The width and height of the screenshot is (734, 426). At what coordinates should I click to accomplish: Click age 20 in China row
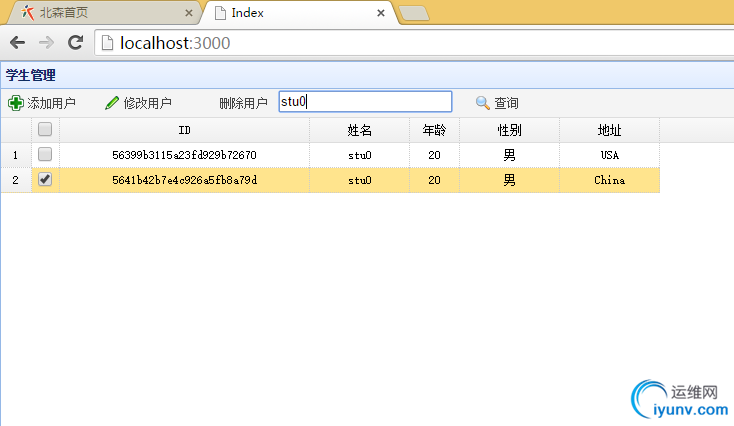click(x=434, y=180)
